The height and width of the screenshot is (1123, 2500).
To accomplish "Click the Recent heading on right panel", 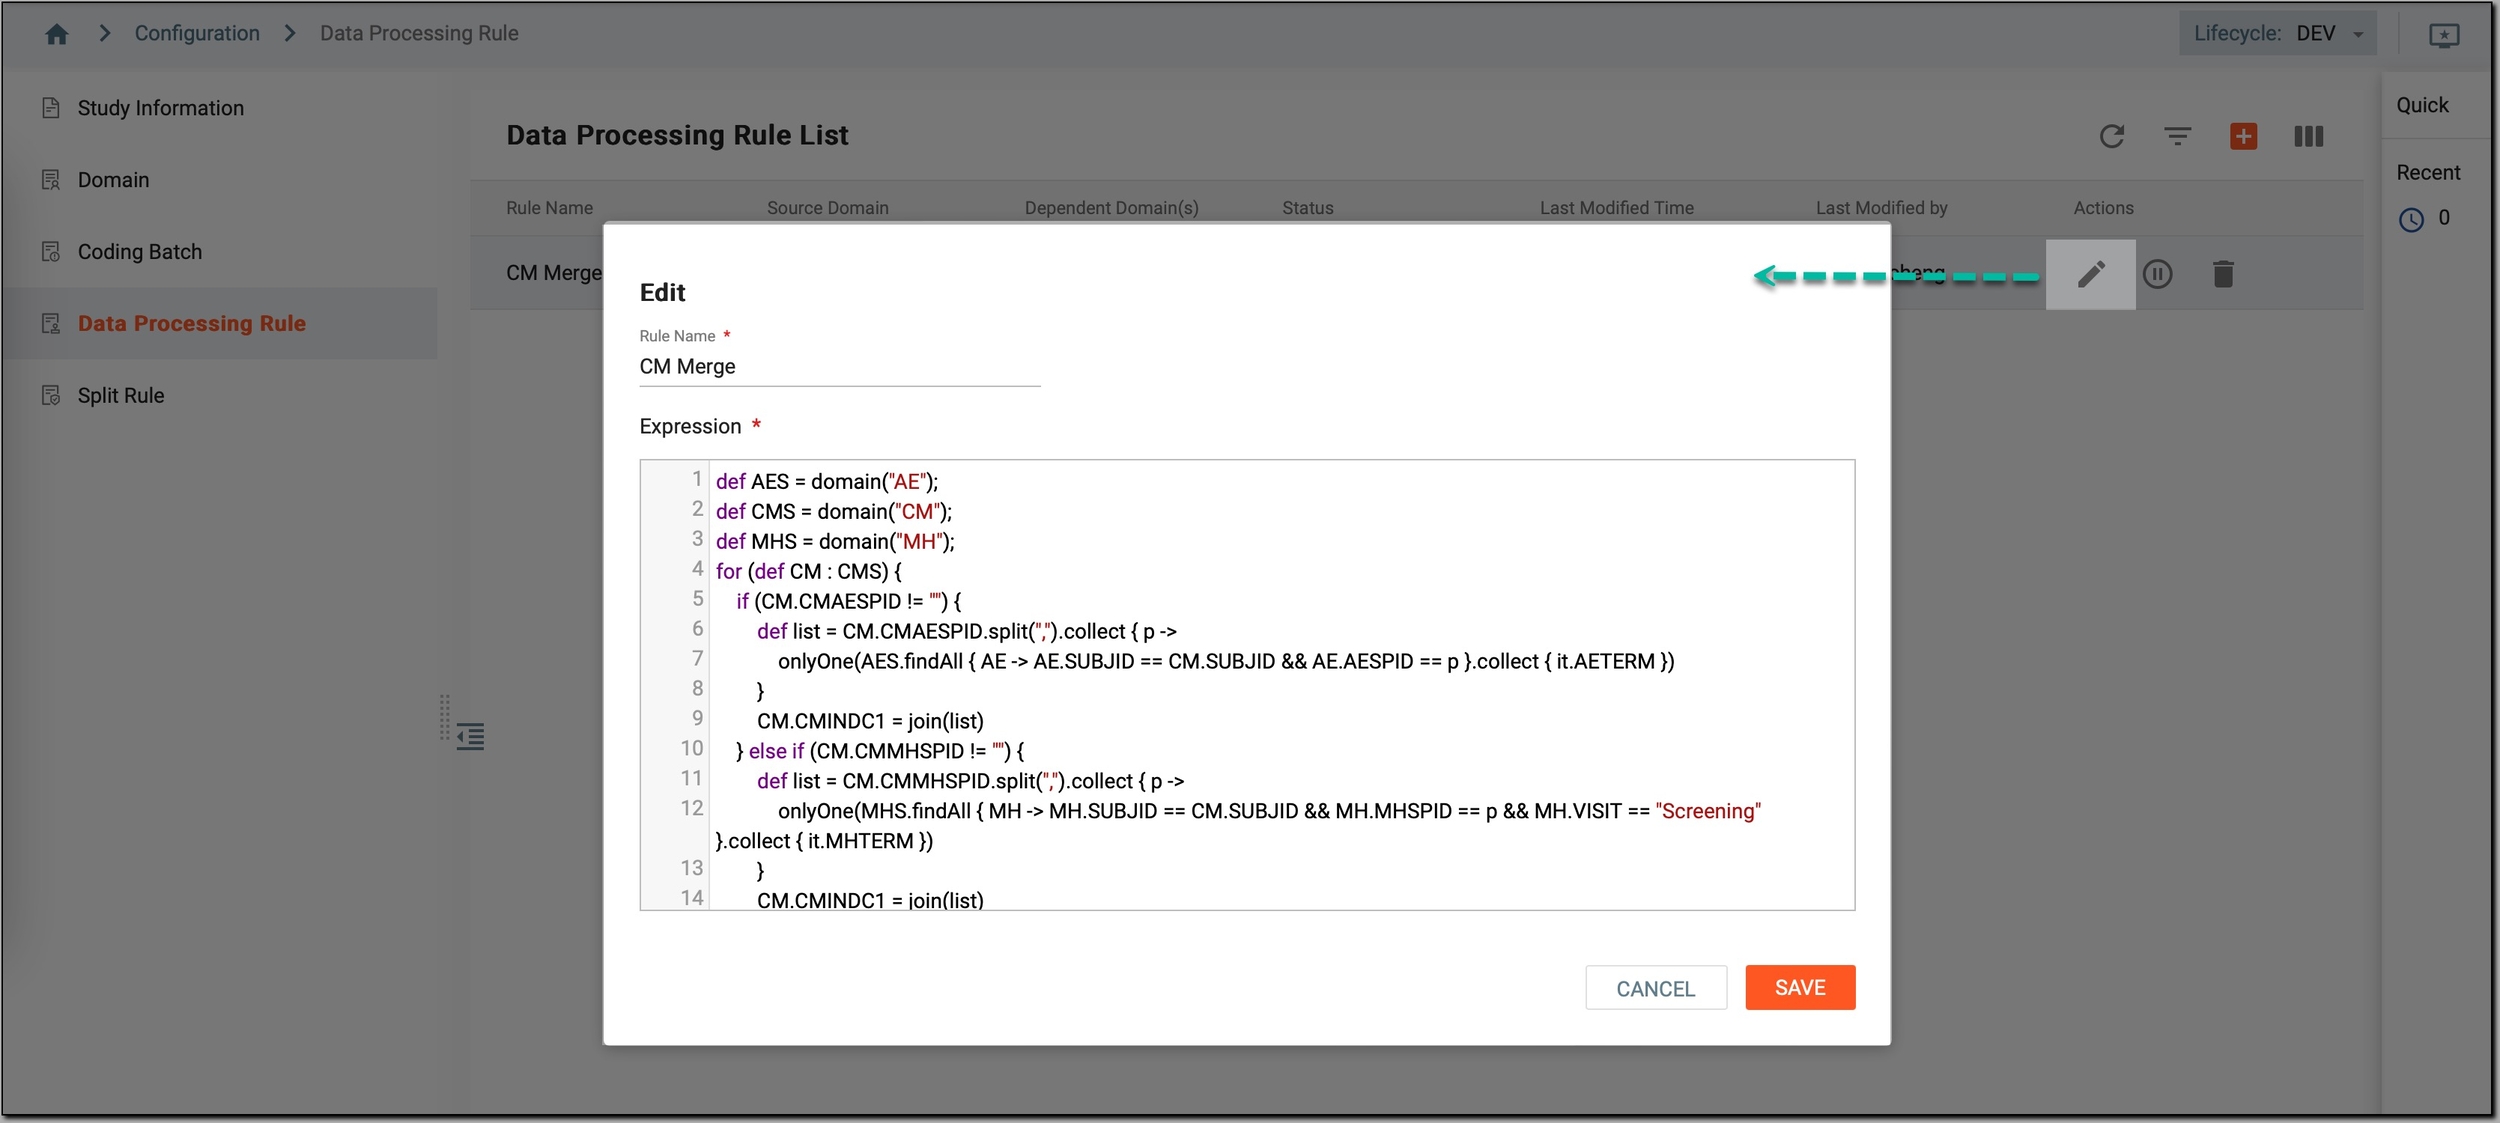I will (2427, 173).
